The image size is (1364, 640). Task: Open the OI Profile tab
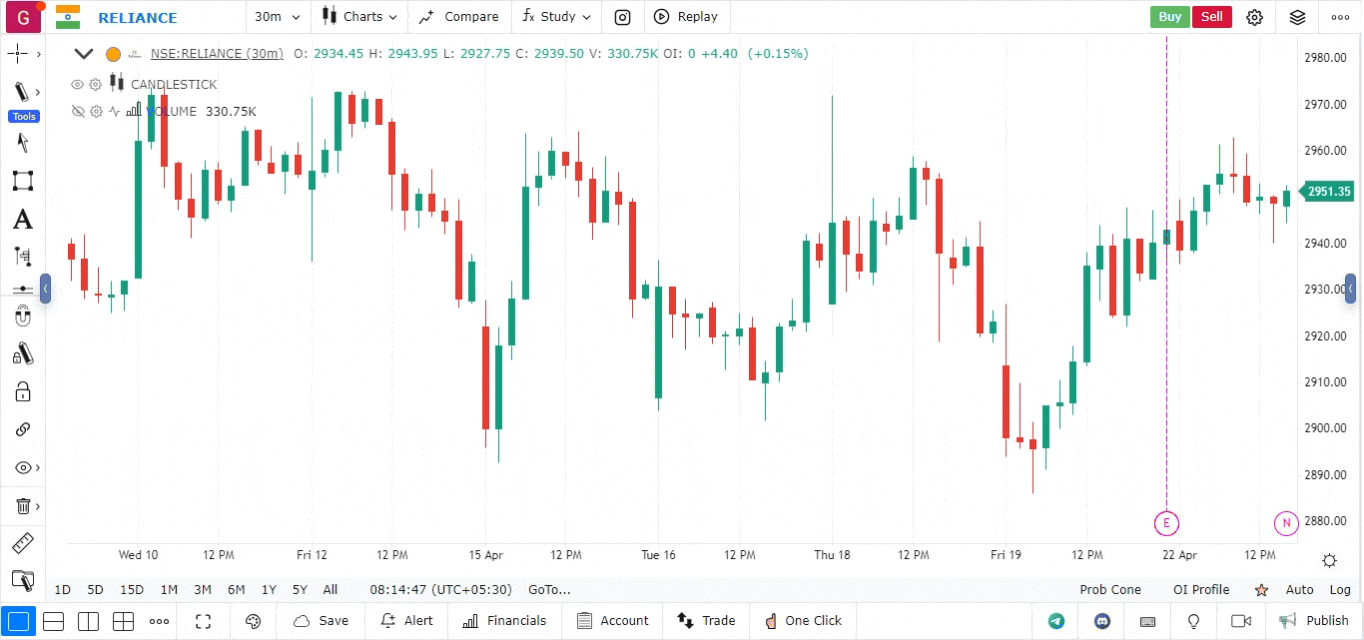1201,590
